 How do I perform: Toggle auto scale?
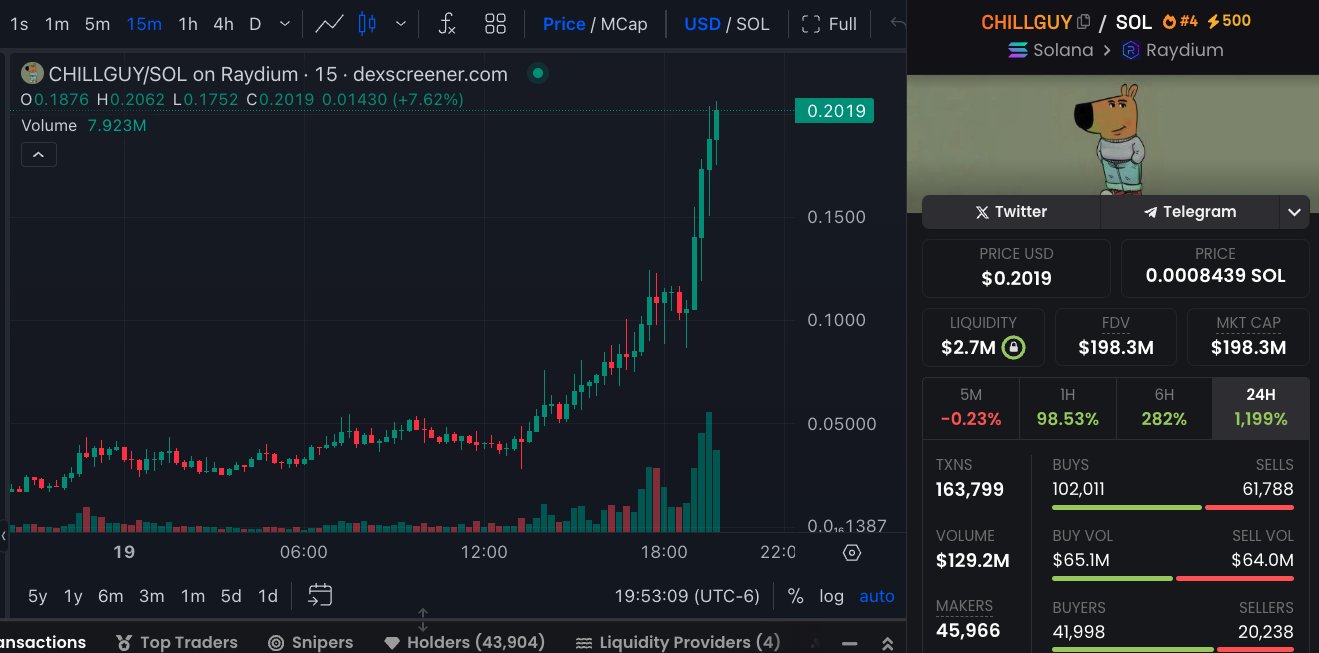click(x=877, y=596)
